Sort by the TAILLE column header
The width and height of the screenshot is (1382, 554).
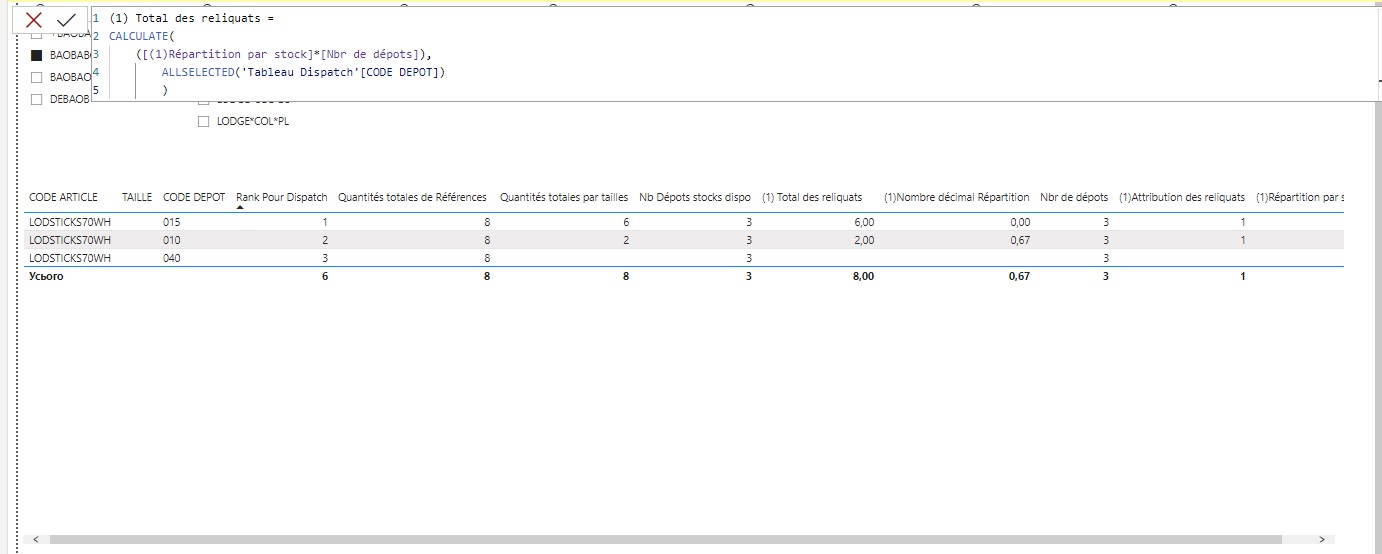[137, 197]
